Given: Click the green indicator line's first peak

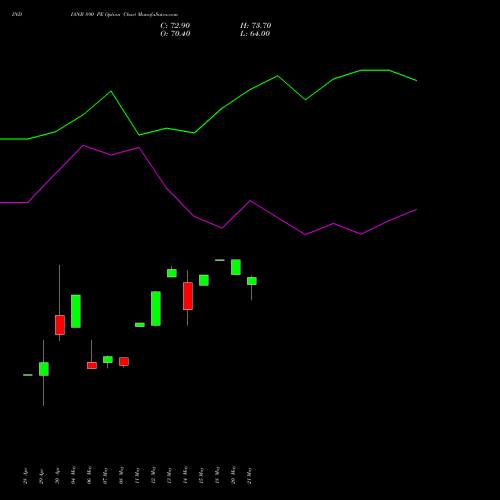Looking at the screenshot, I should click(x=111, y=91).
